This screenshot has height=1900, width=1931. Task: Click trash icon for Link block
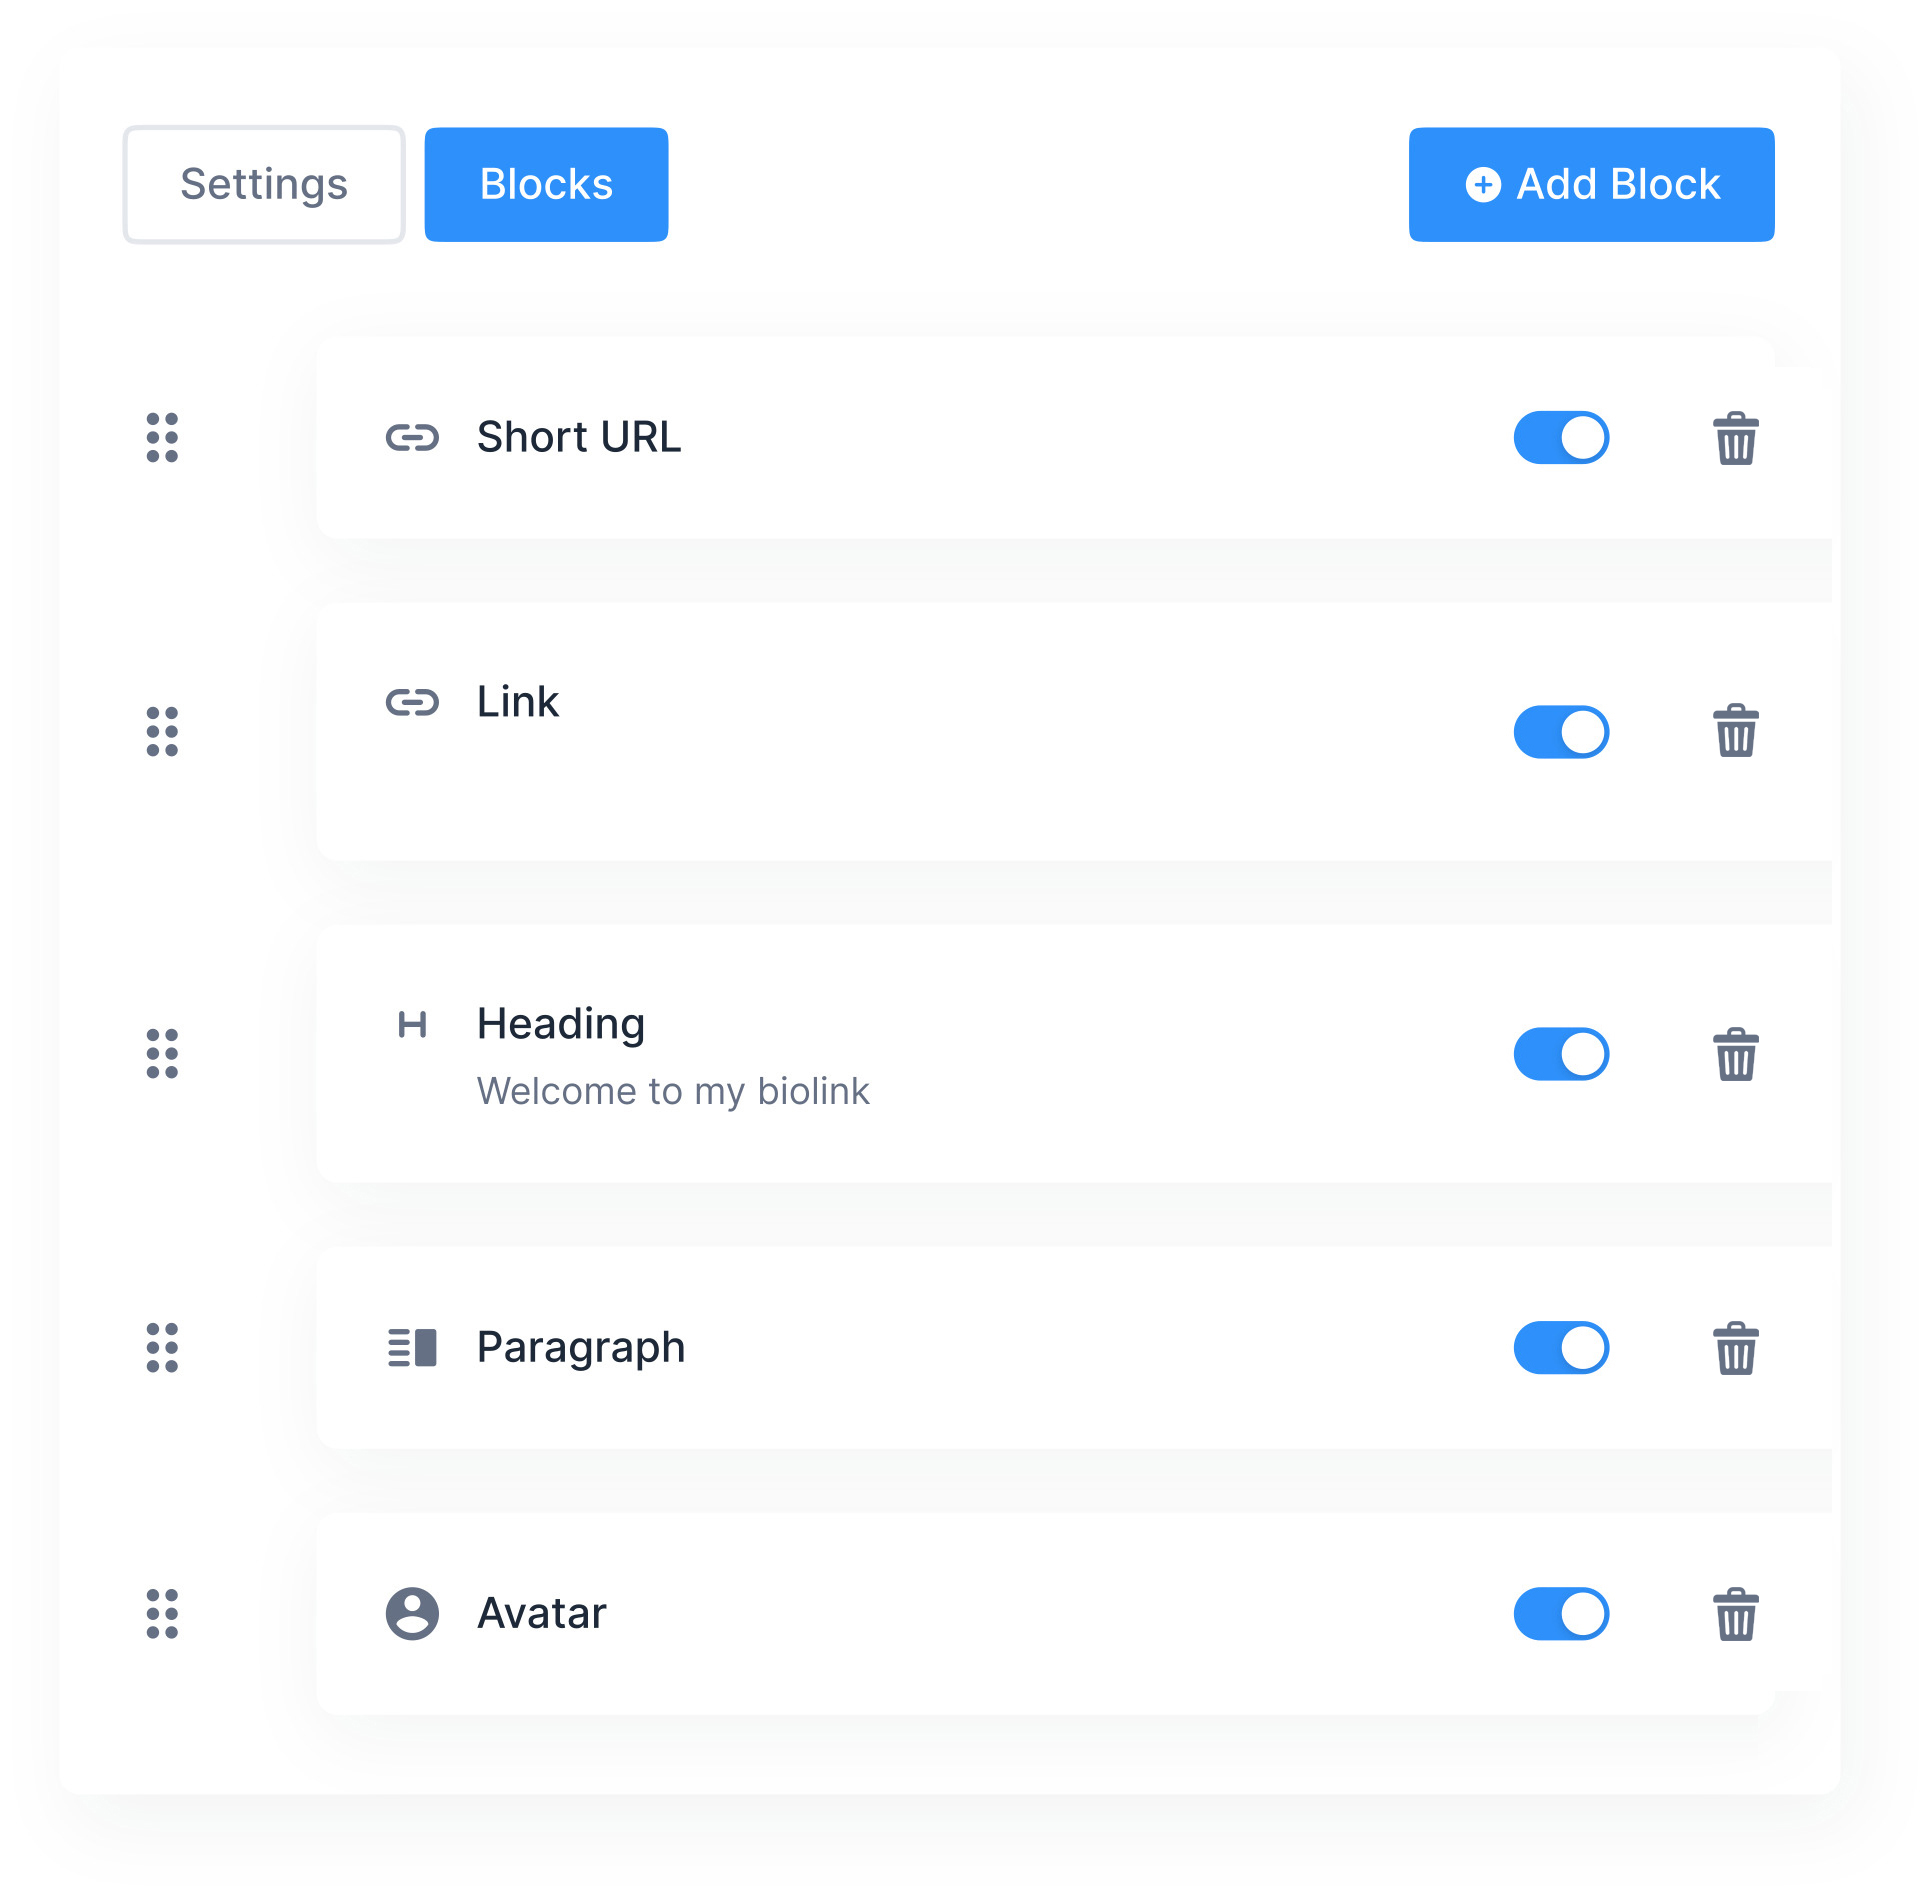pos(1735,731)
